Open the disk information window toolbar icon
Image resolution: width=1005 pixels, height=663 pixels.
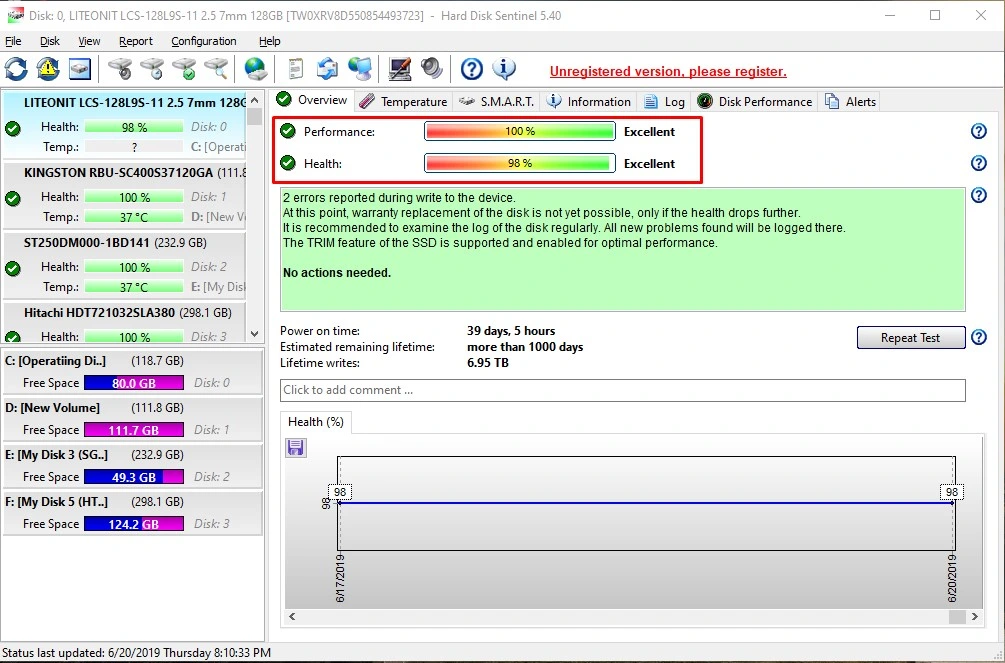click(x=80, y=69)
